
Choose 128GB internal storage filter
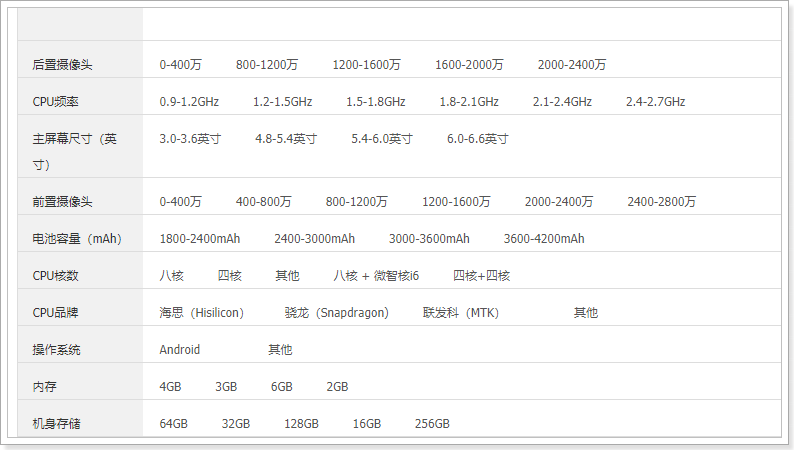(301, 424)
